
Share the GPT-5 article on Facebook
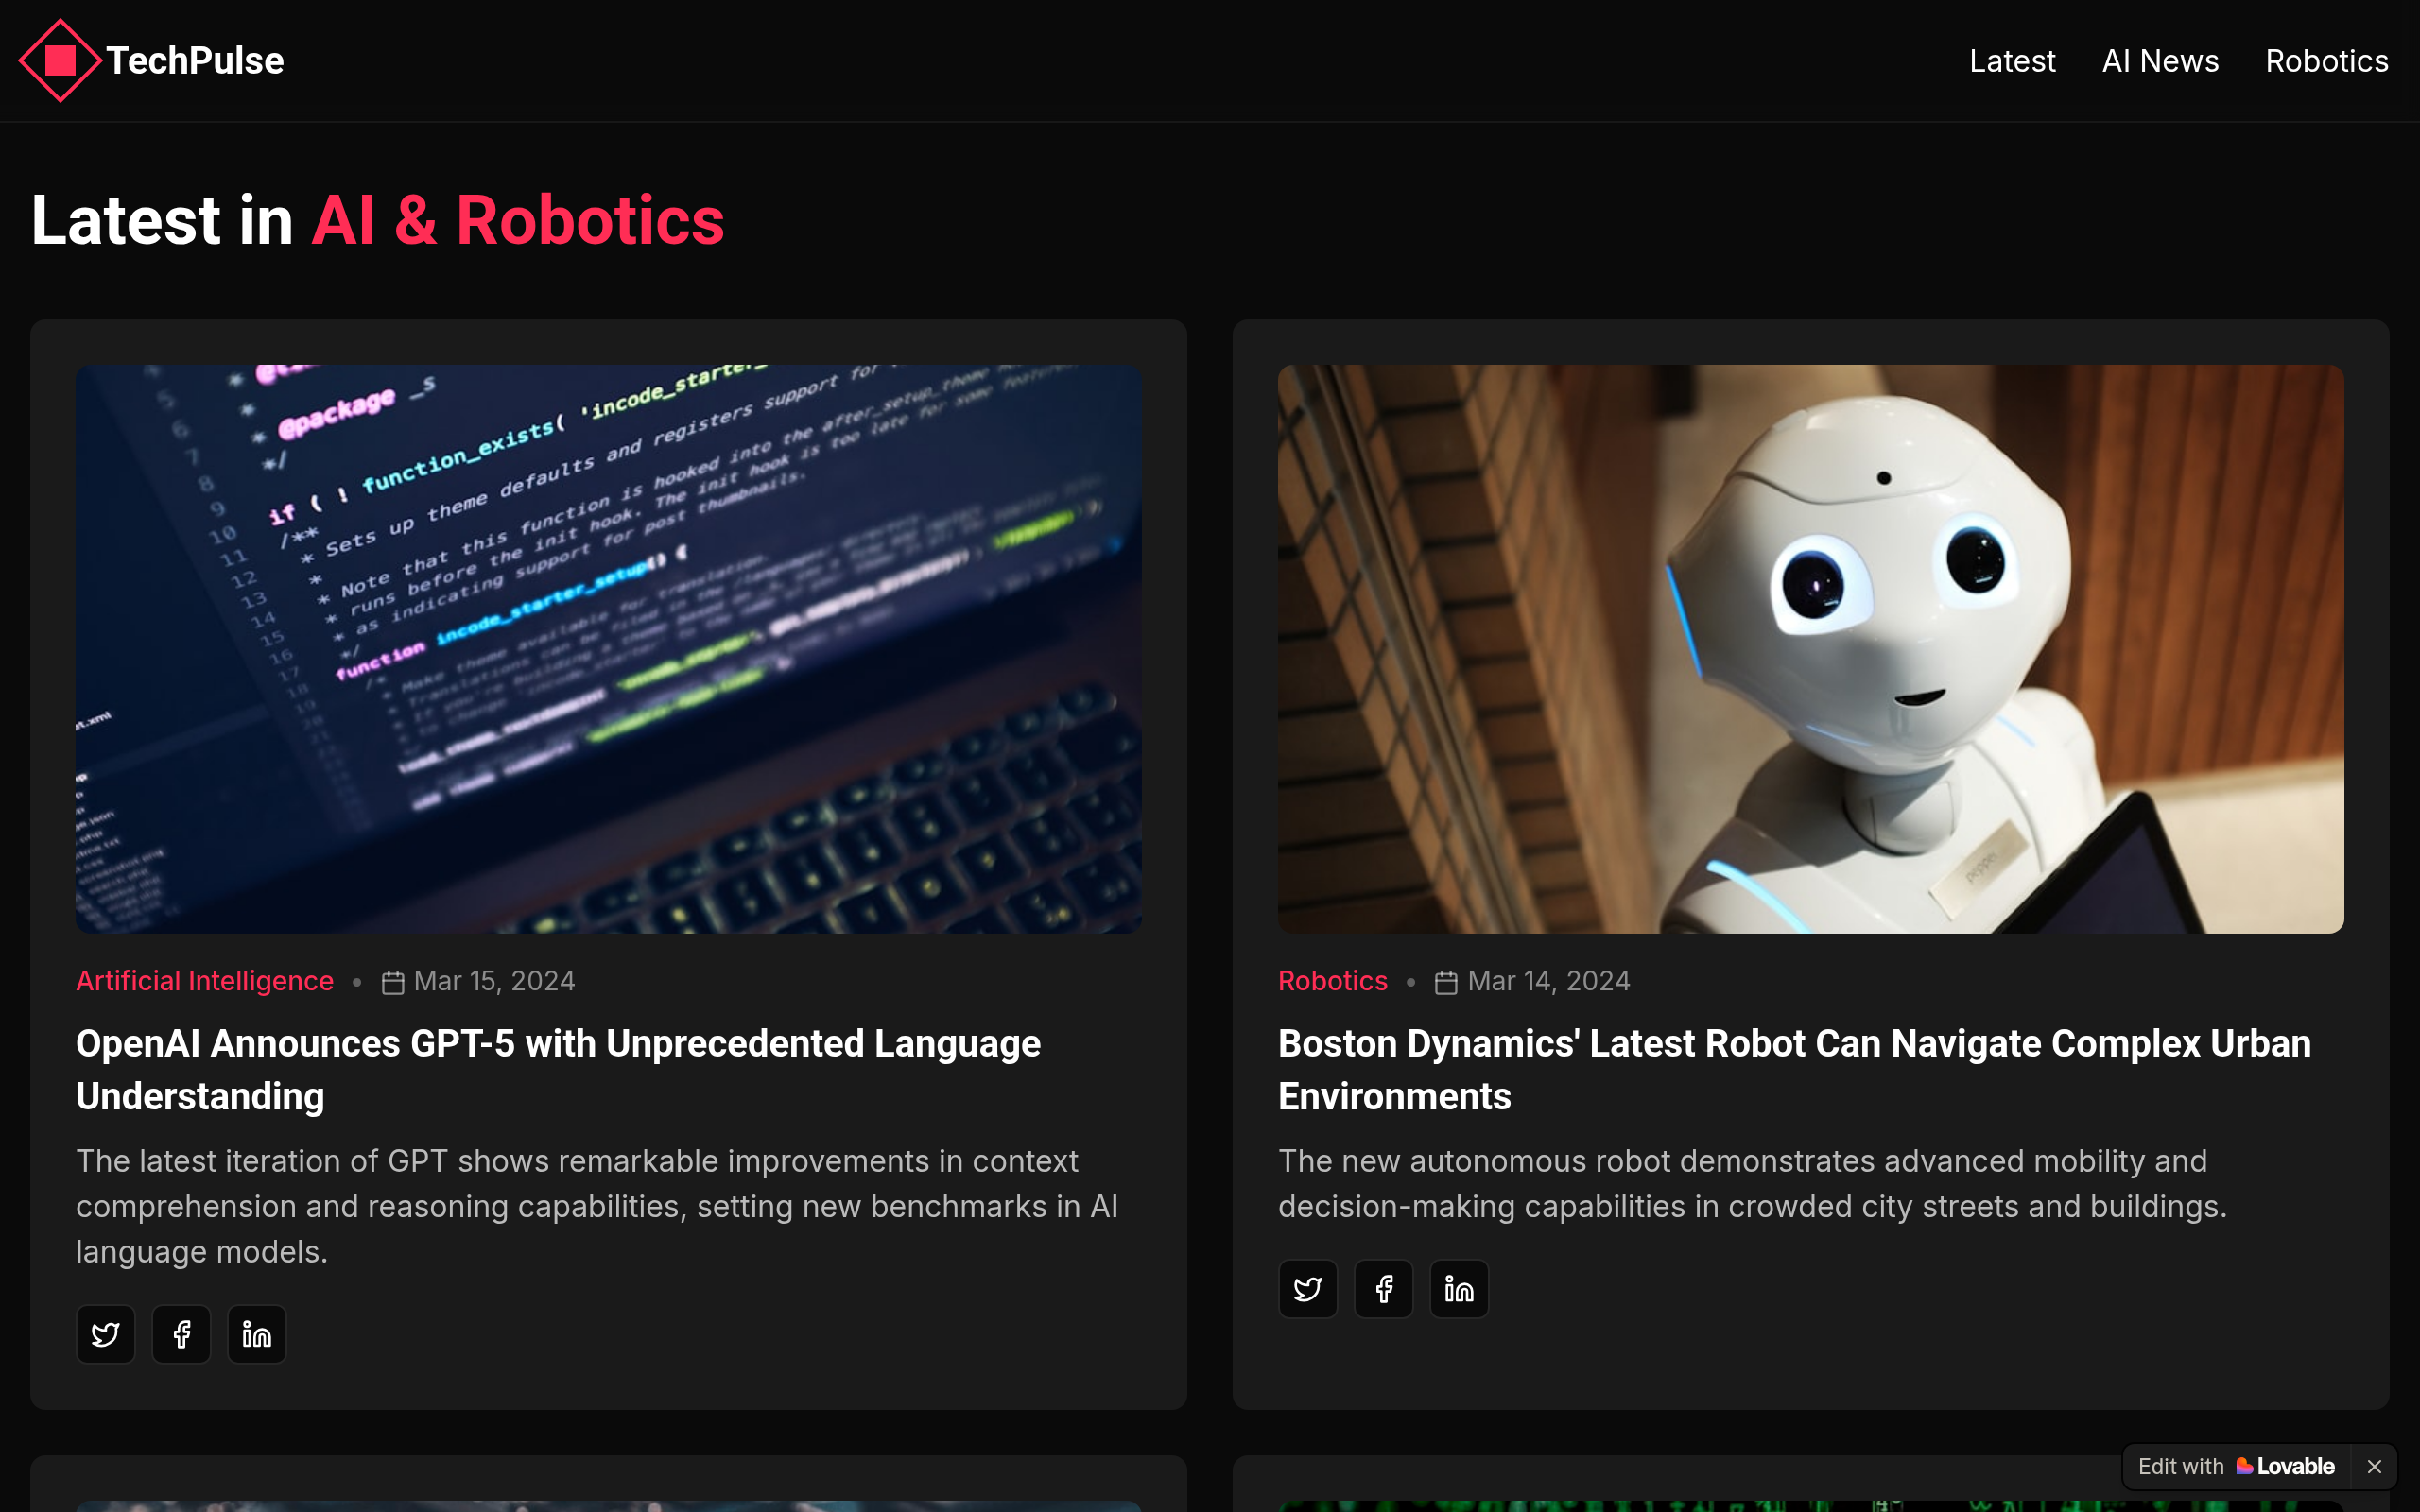pyautogui.click(x=181, y=1334)
